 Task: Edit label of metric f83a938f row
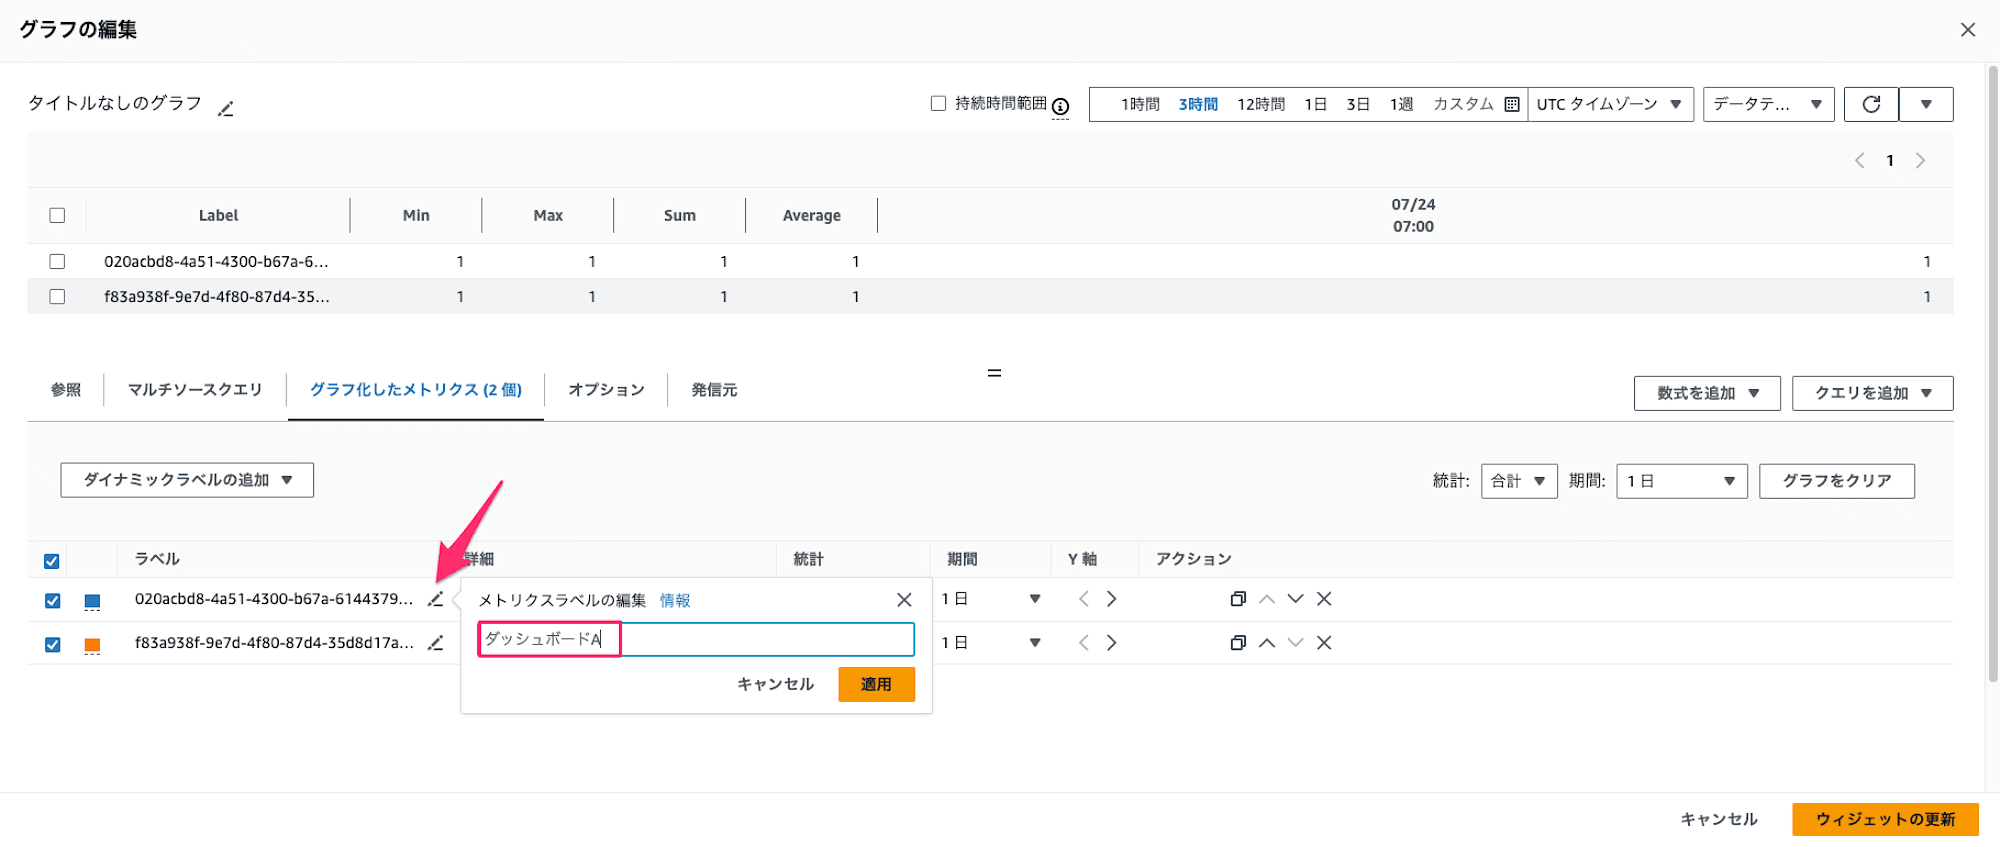click(x=435, y=643)
